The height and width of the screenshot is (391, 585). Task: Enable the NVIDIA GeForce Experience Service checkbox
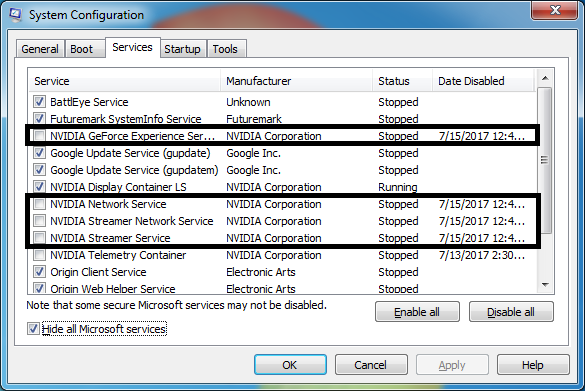39,135
